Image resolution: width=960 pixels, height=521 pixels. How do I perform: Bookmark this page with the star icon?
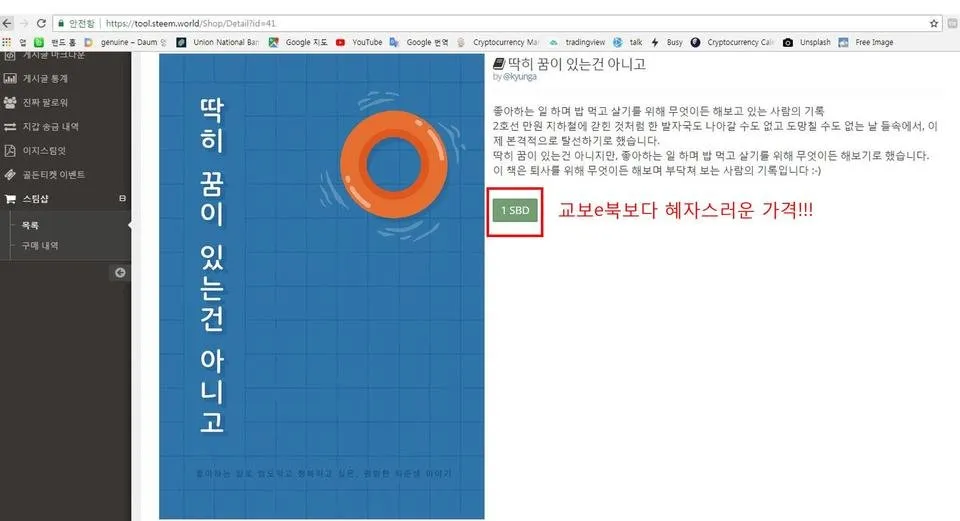click(x=934, y=23)
